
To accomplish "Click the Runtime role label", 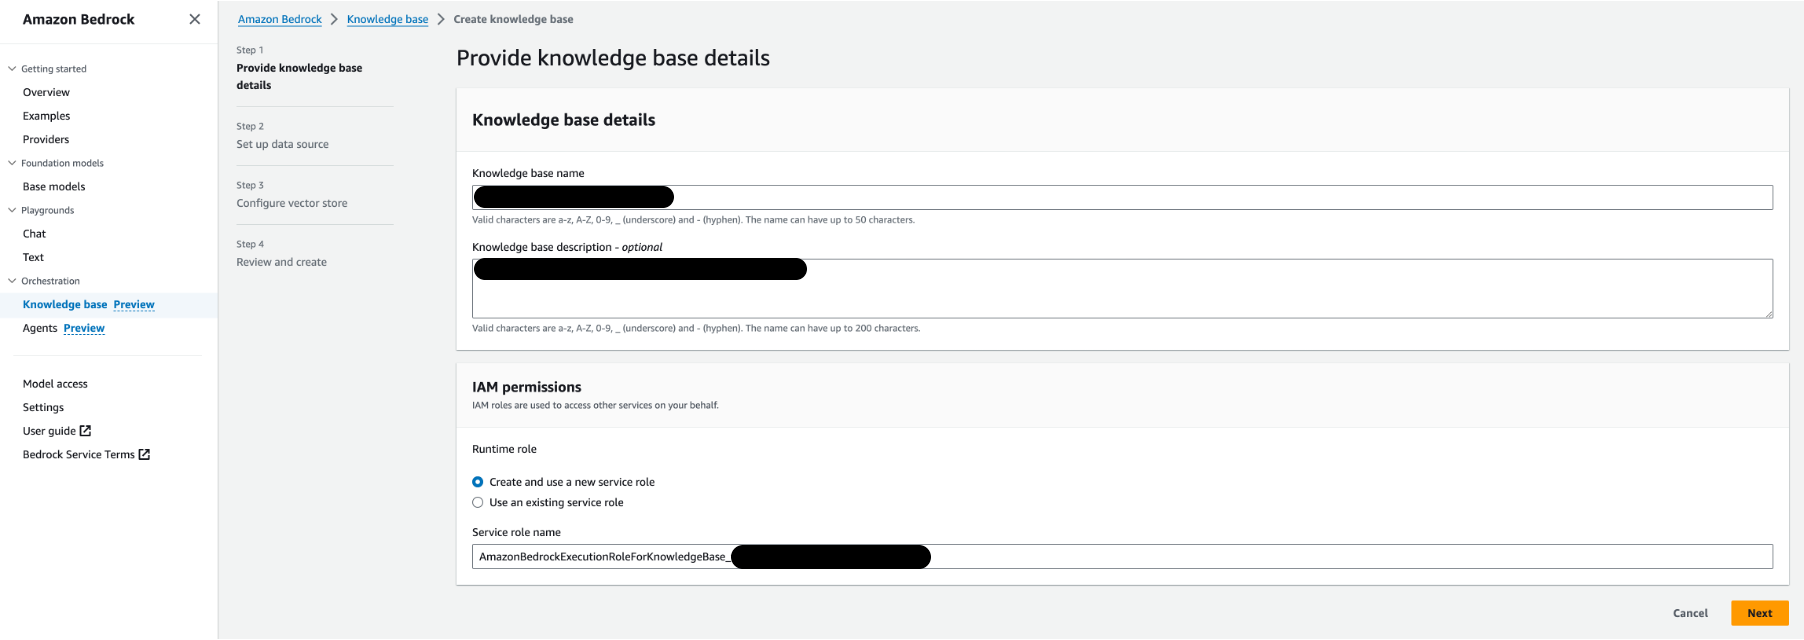I will 504,450.
